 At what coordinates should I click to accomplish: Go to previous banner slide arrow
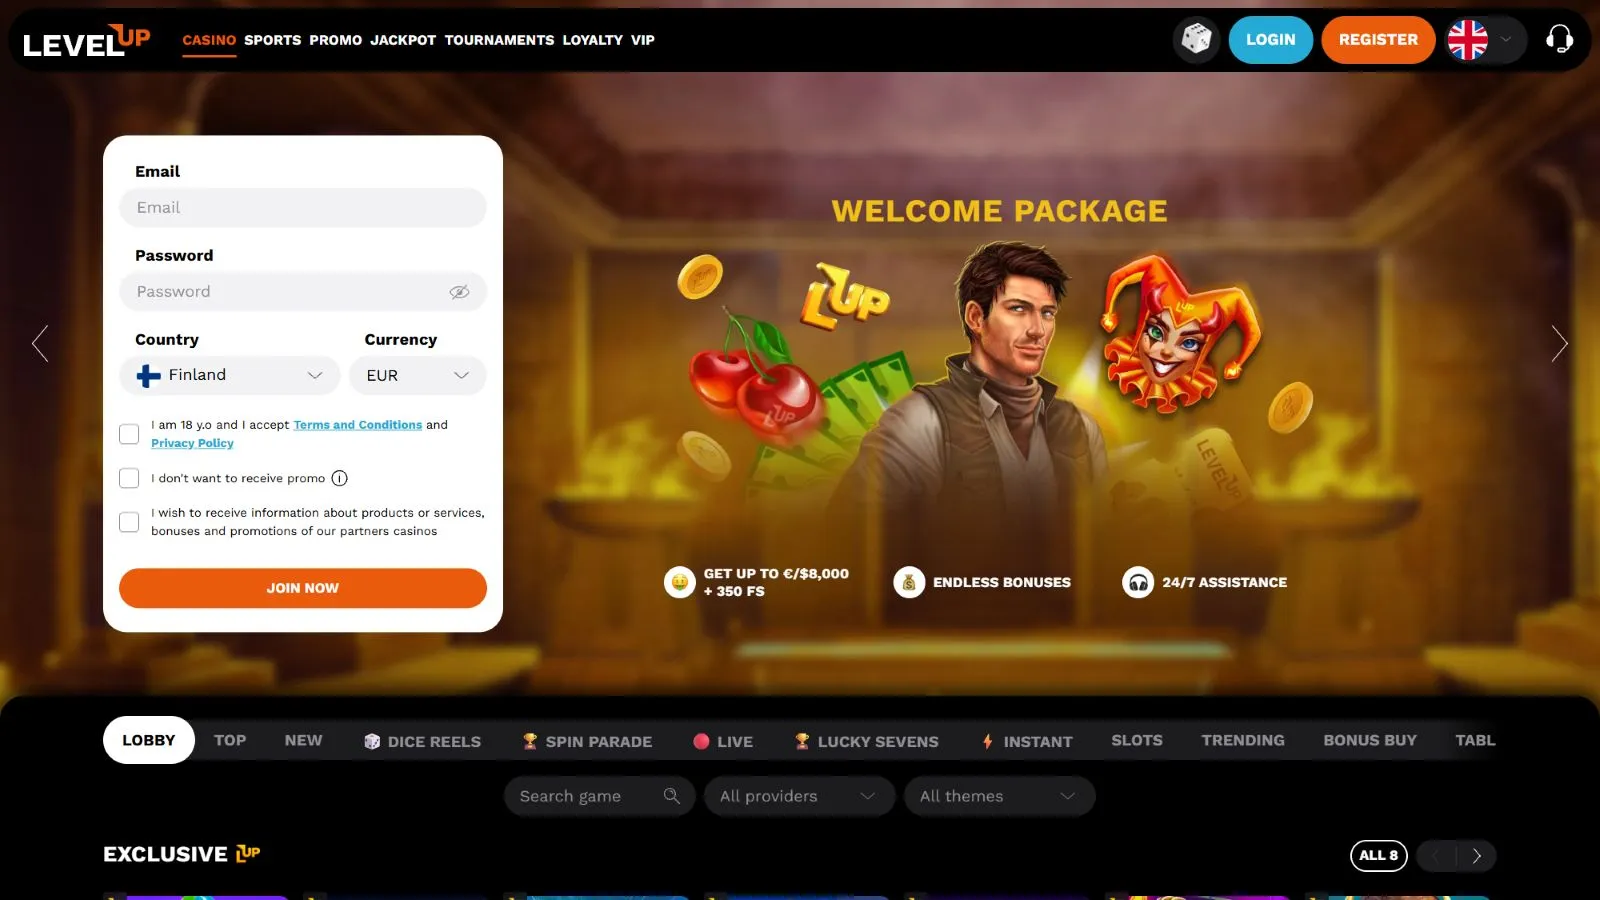pyautogui.click(x=40, y=343)
